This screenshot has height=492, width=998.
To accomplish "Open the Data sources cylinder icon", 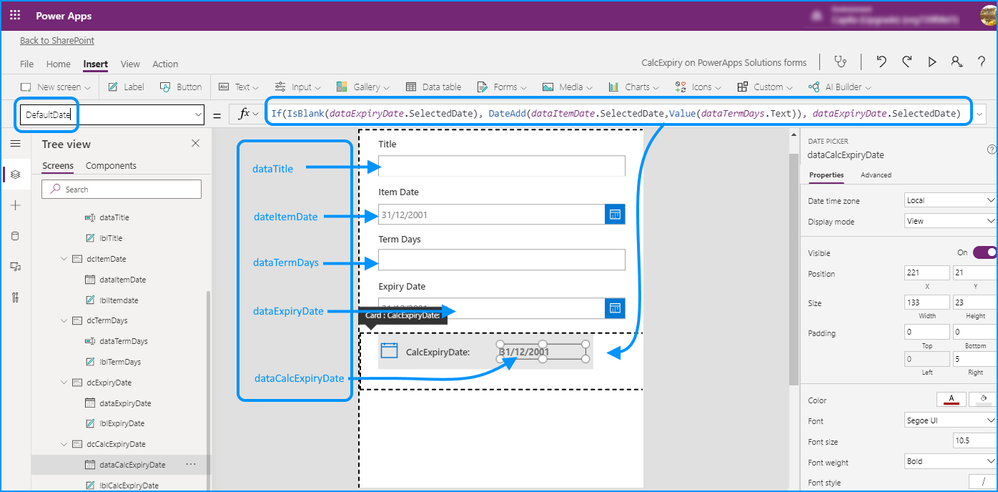I will pos(15,235).
